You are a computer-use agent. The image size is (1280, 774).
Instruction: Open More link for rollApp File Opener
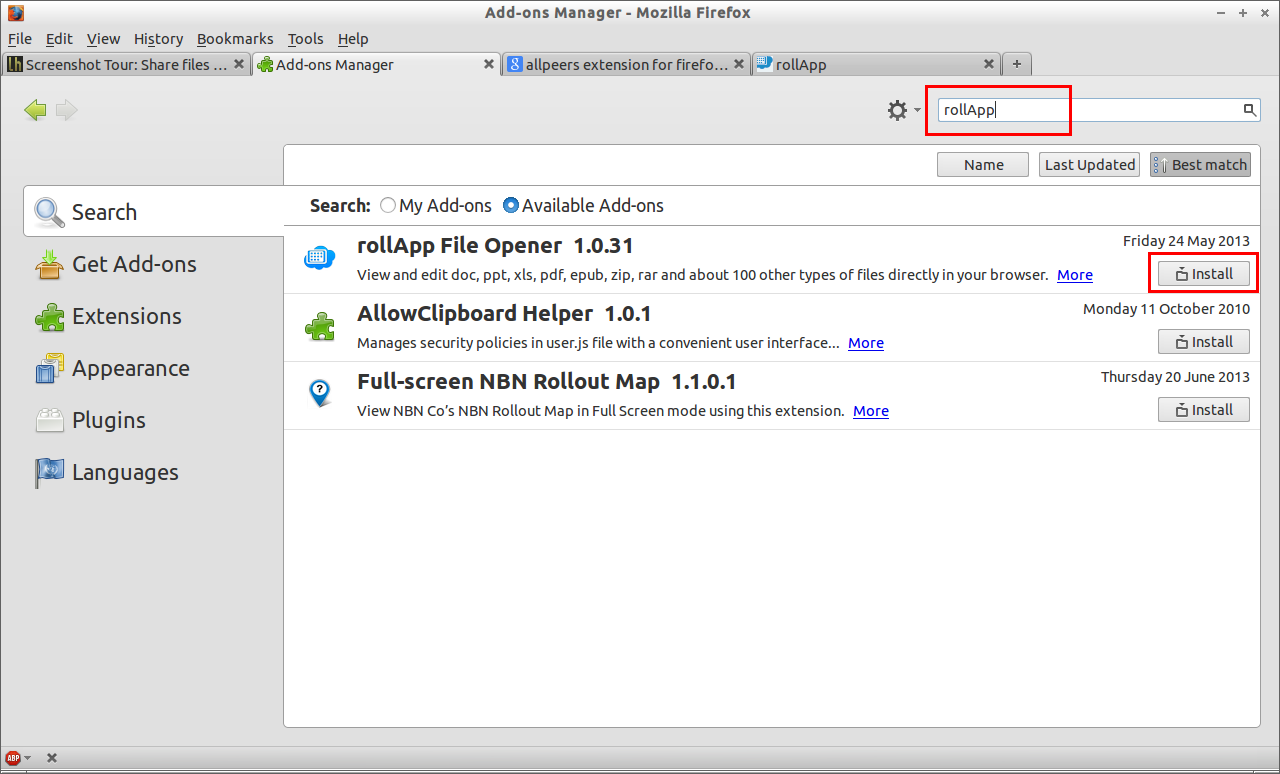1075,275
